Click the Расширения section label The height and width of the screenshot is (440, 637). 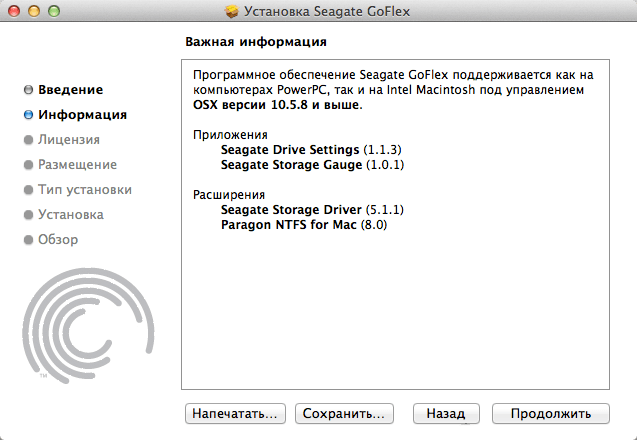click(229, 195)
